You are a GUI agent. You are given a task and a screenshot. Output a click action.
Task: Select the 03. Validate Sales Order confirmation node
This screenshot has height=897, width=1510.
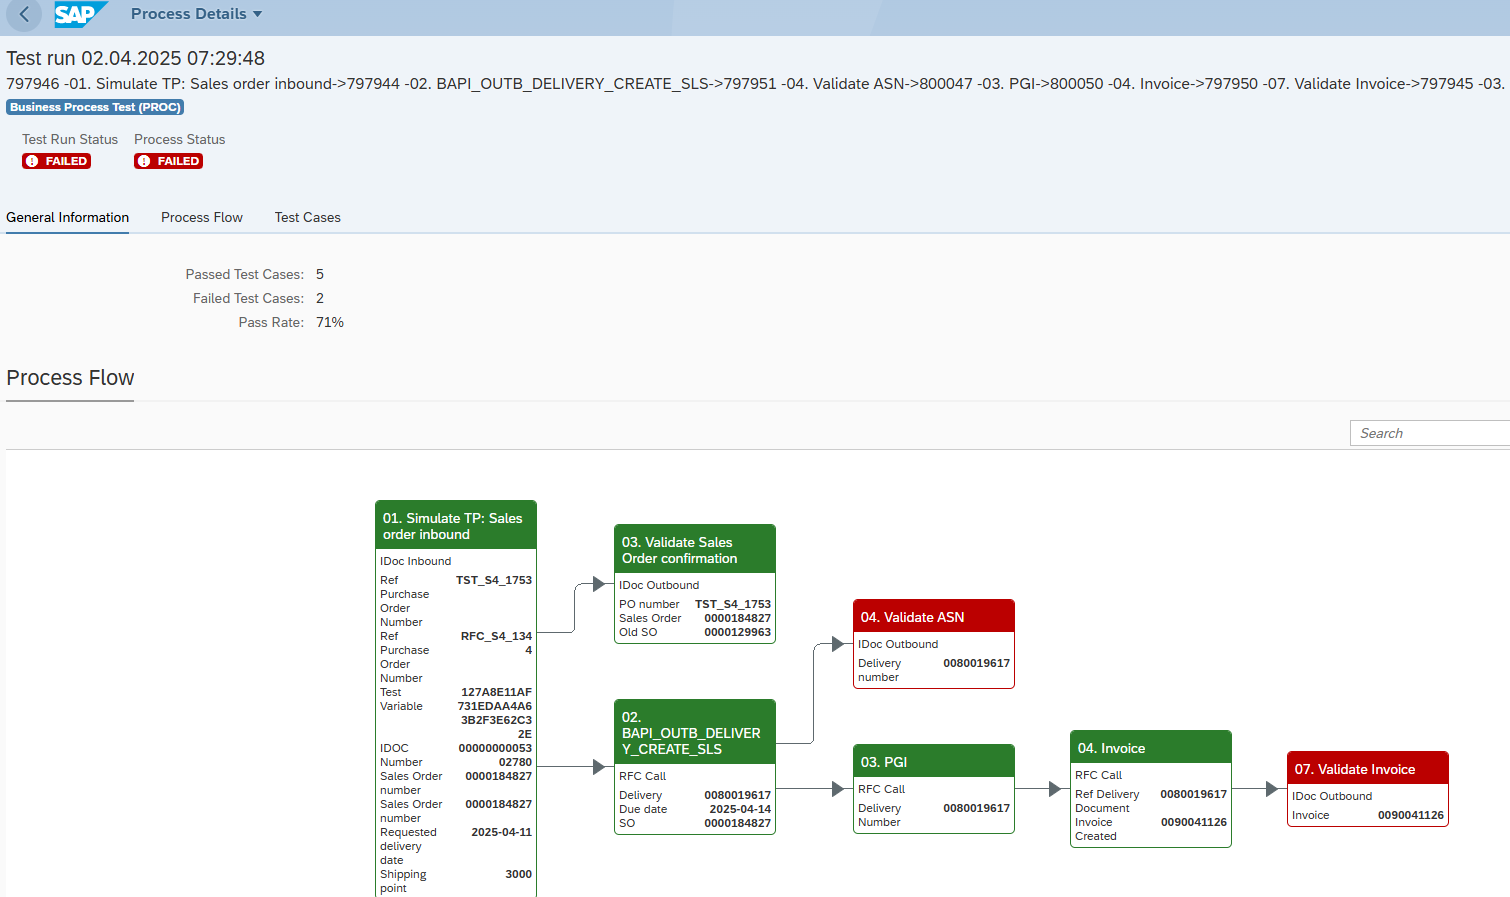click(694, 550)
